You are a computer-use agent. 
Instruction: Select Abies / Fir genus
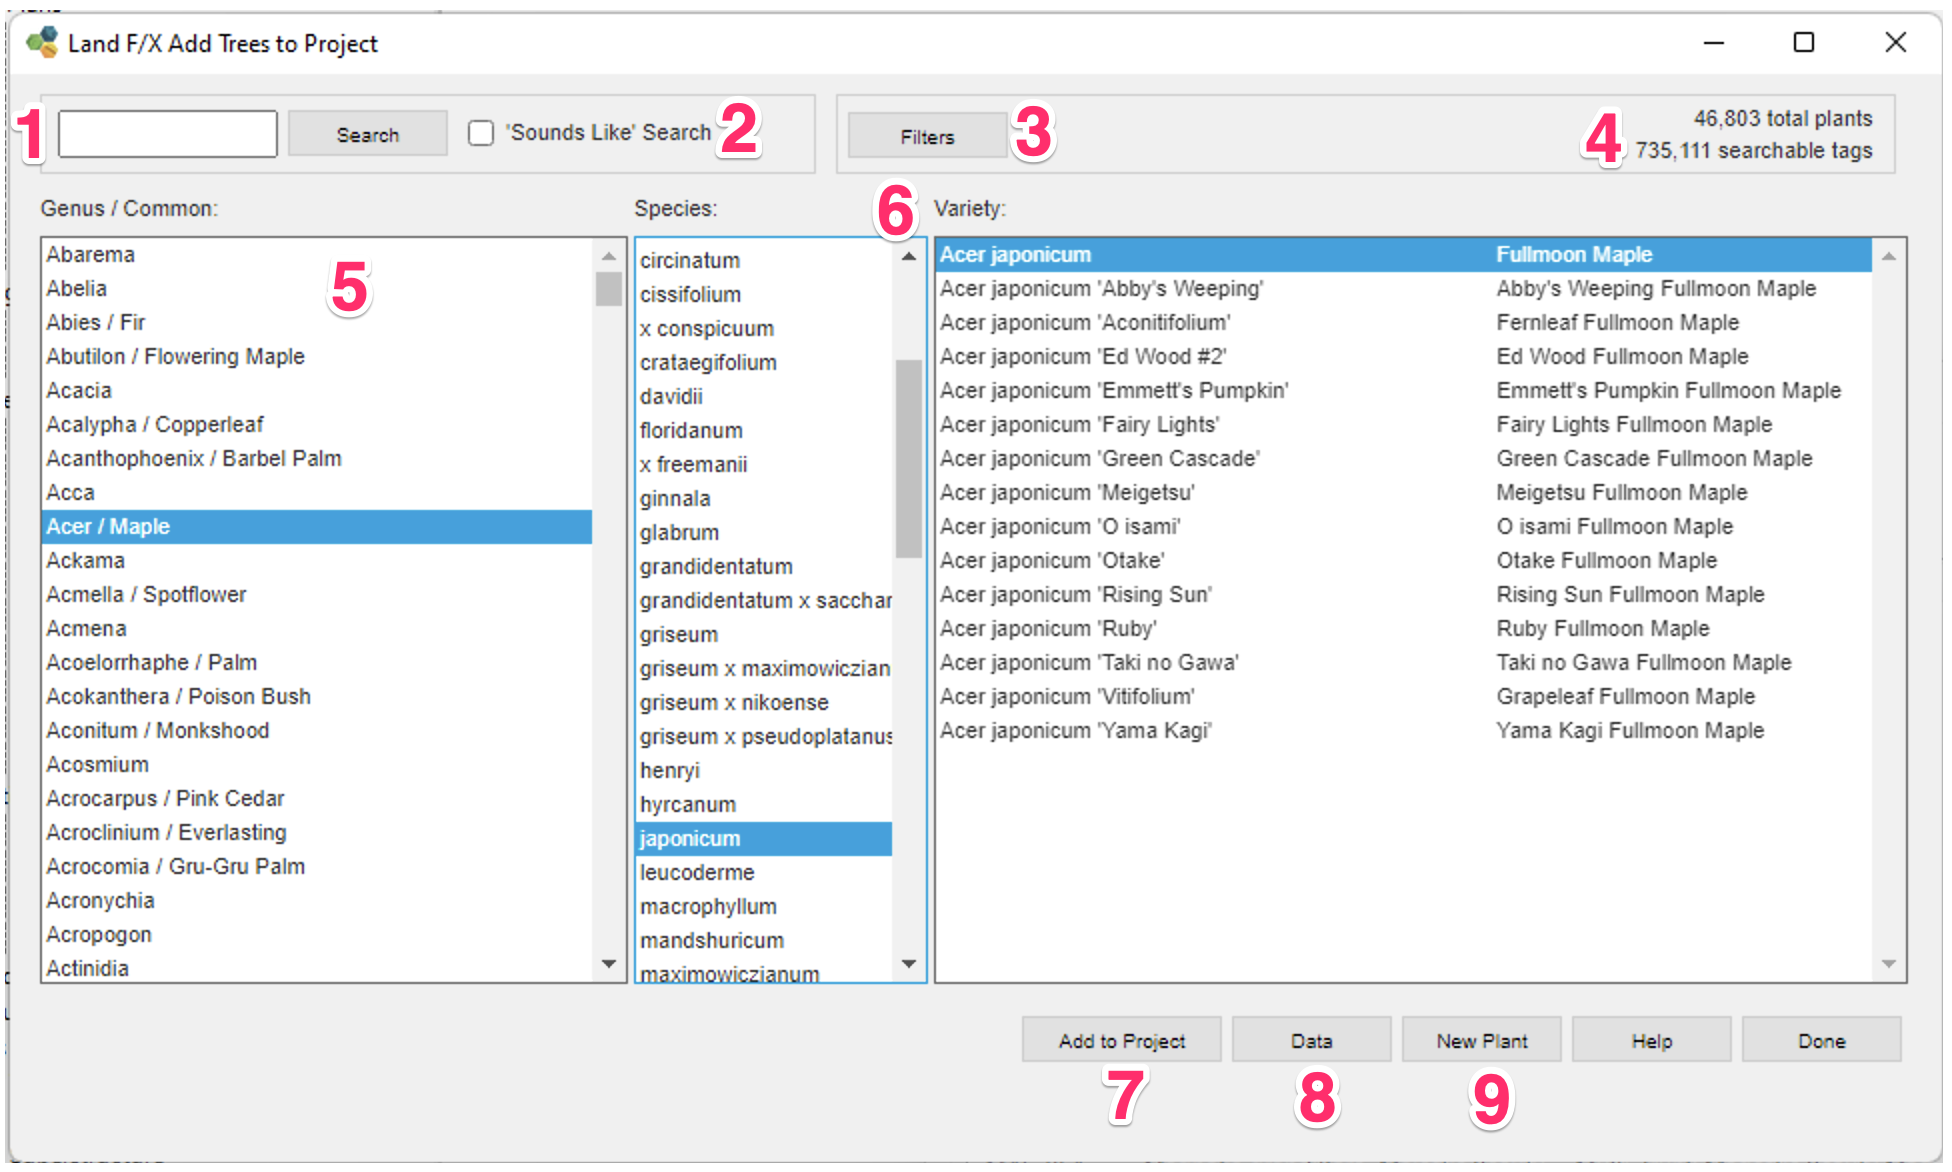click(317, 323)
